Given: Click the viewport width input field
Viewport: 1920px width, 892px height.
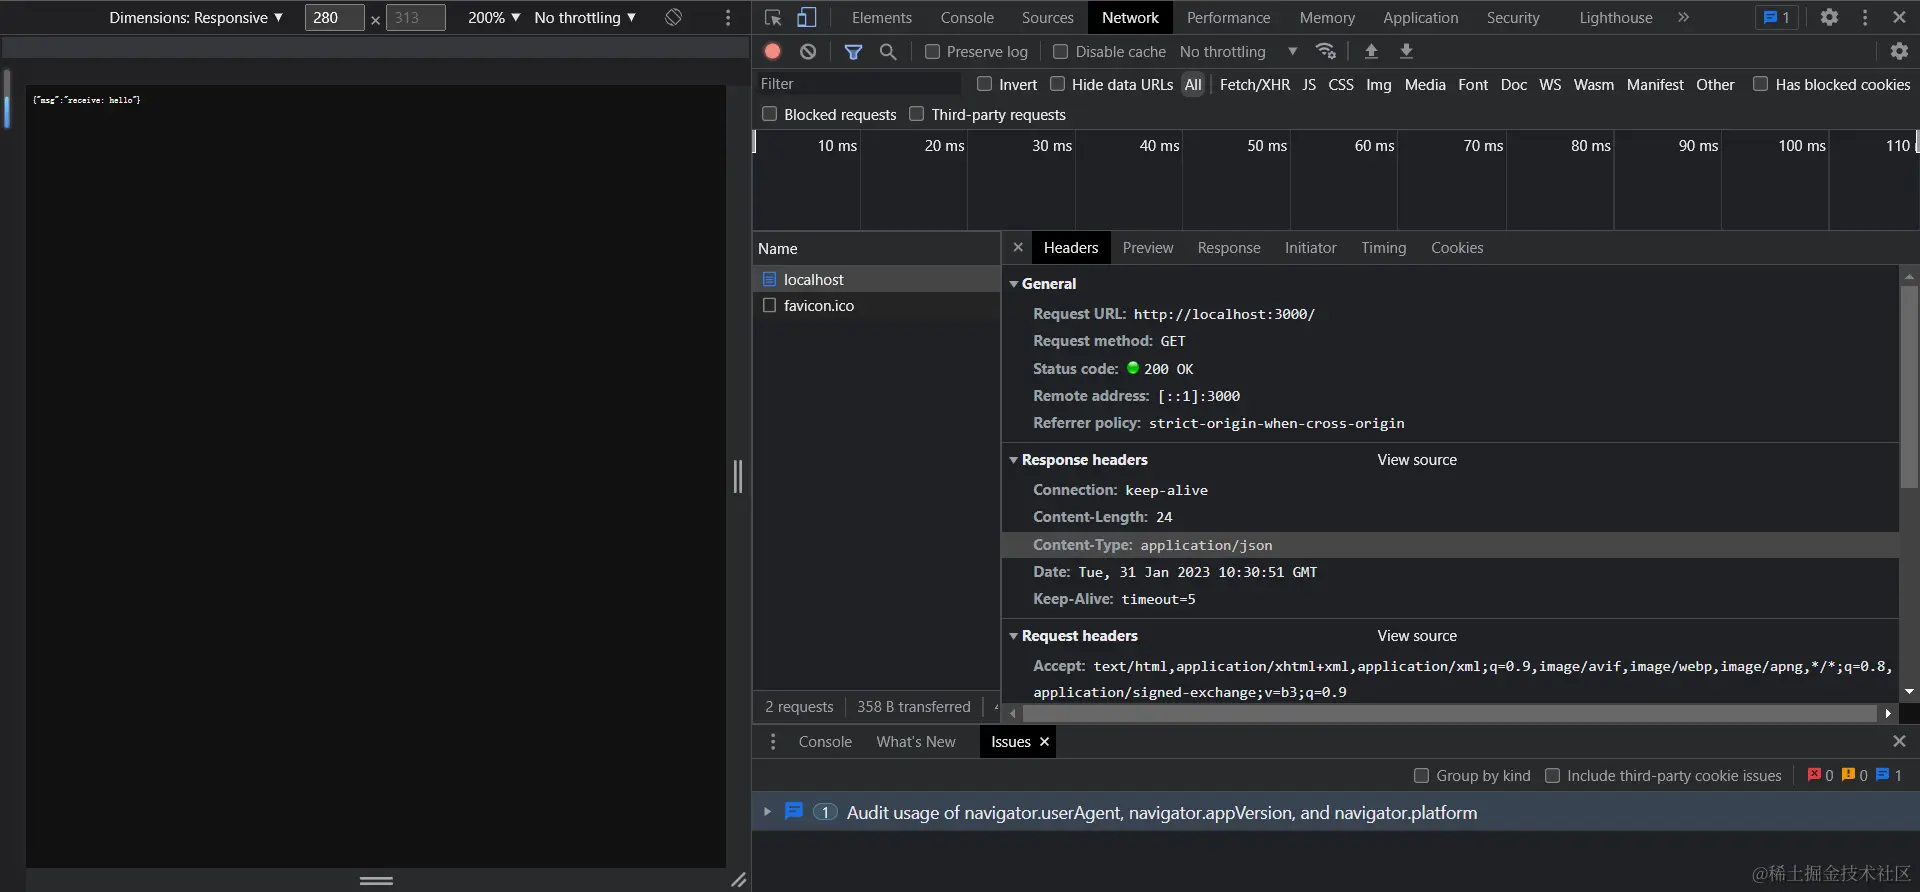Looking at the screenshot, I should click(x=334, y=17).
